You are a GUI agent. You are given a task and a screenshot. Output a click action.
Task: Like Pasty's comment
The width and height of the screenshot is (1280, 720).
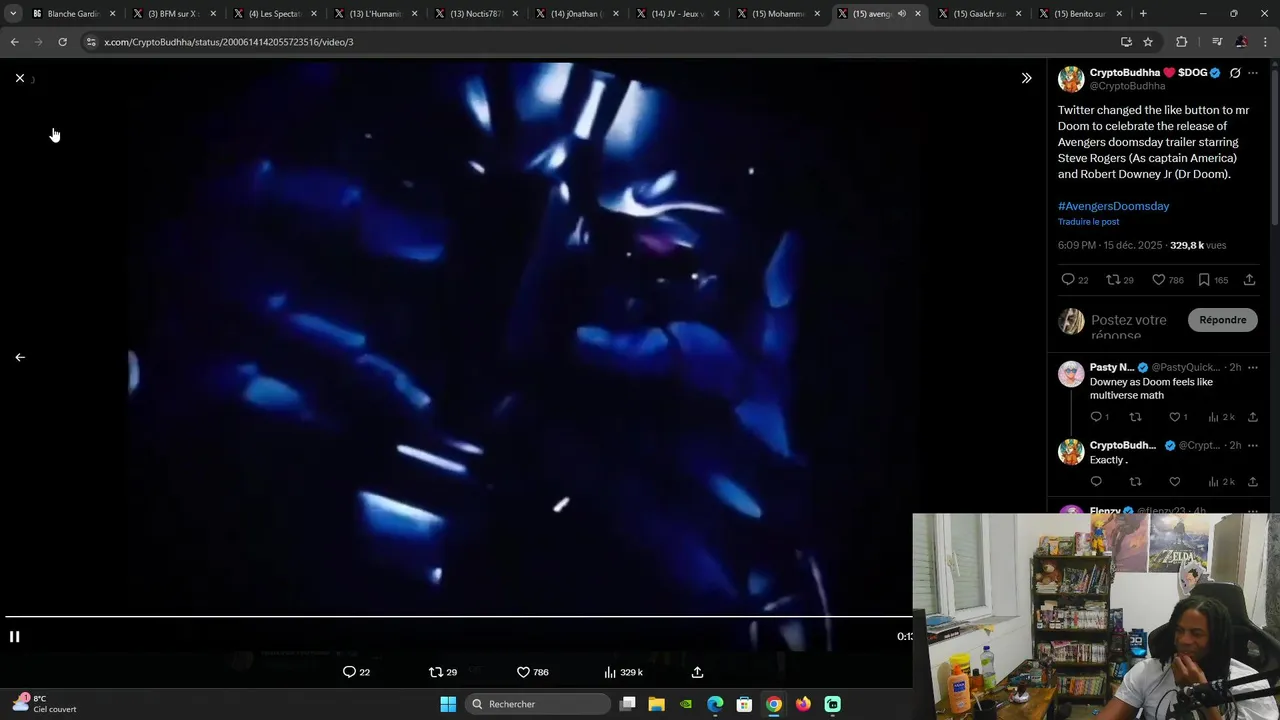[1175, 417]
